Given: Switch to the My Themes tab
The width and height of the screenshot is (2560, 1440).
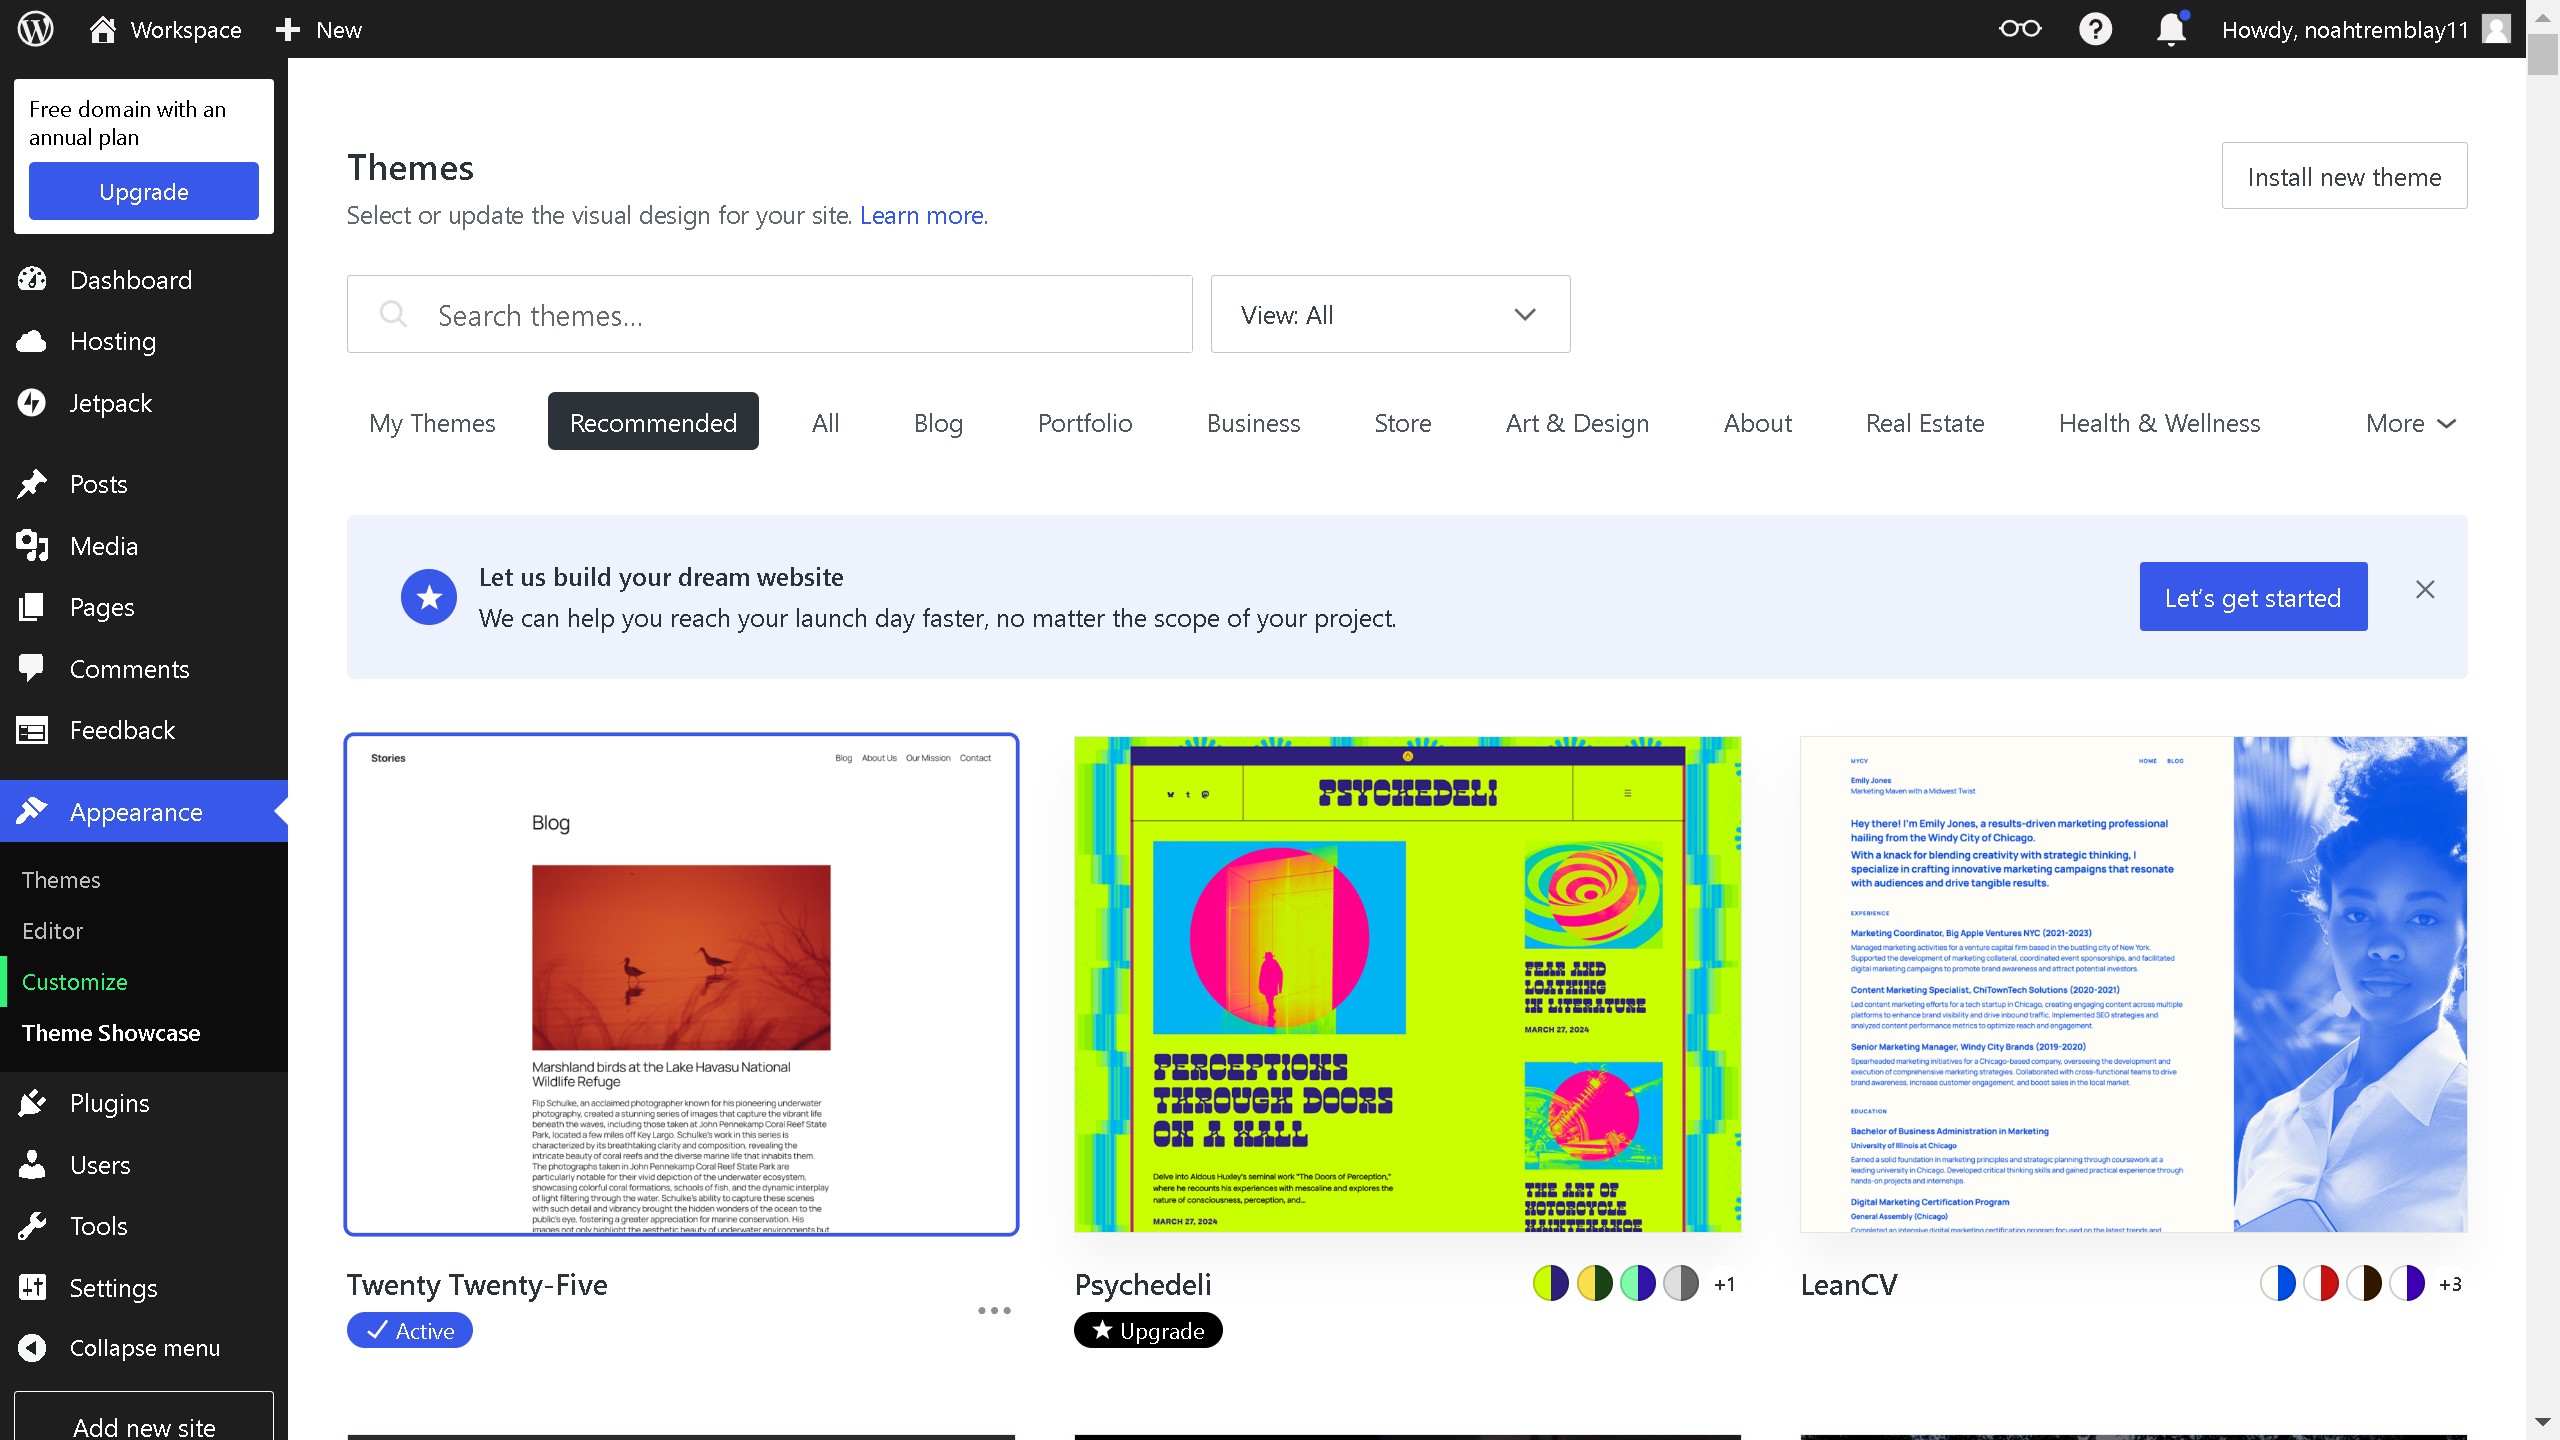Looking at the screenshot, I should pyautogui.click(x=432, y=423).
